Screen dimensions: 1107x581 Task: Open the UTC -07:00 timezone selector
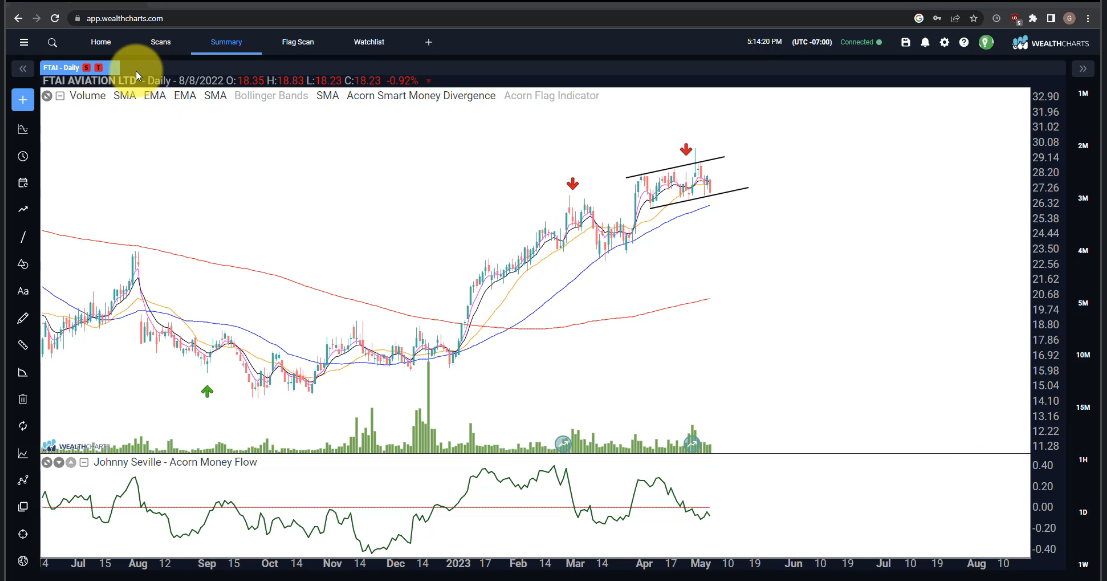[812, 42]
